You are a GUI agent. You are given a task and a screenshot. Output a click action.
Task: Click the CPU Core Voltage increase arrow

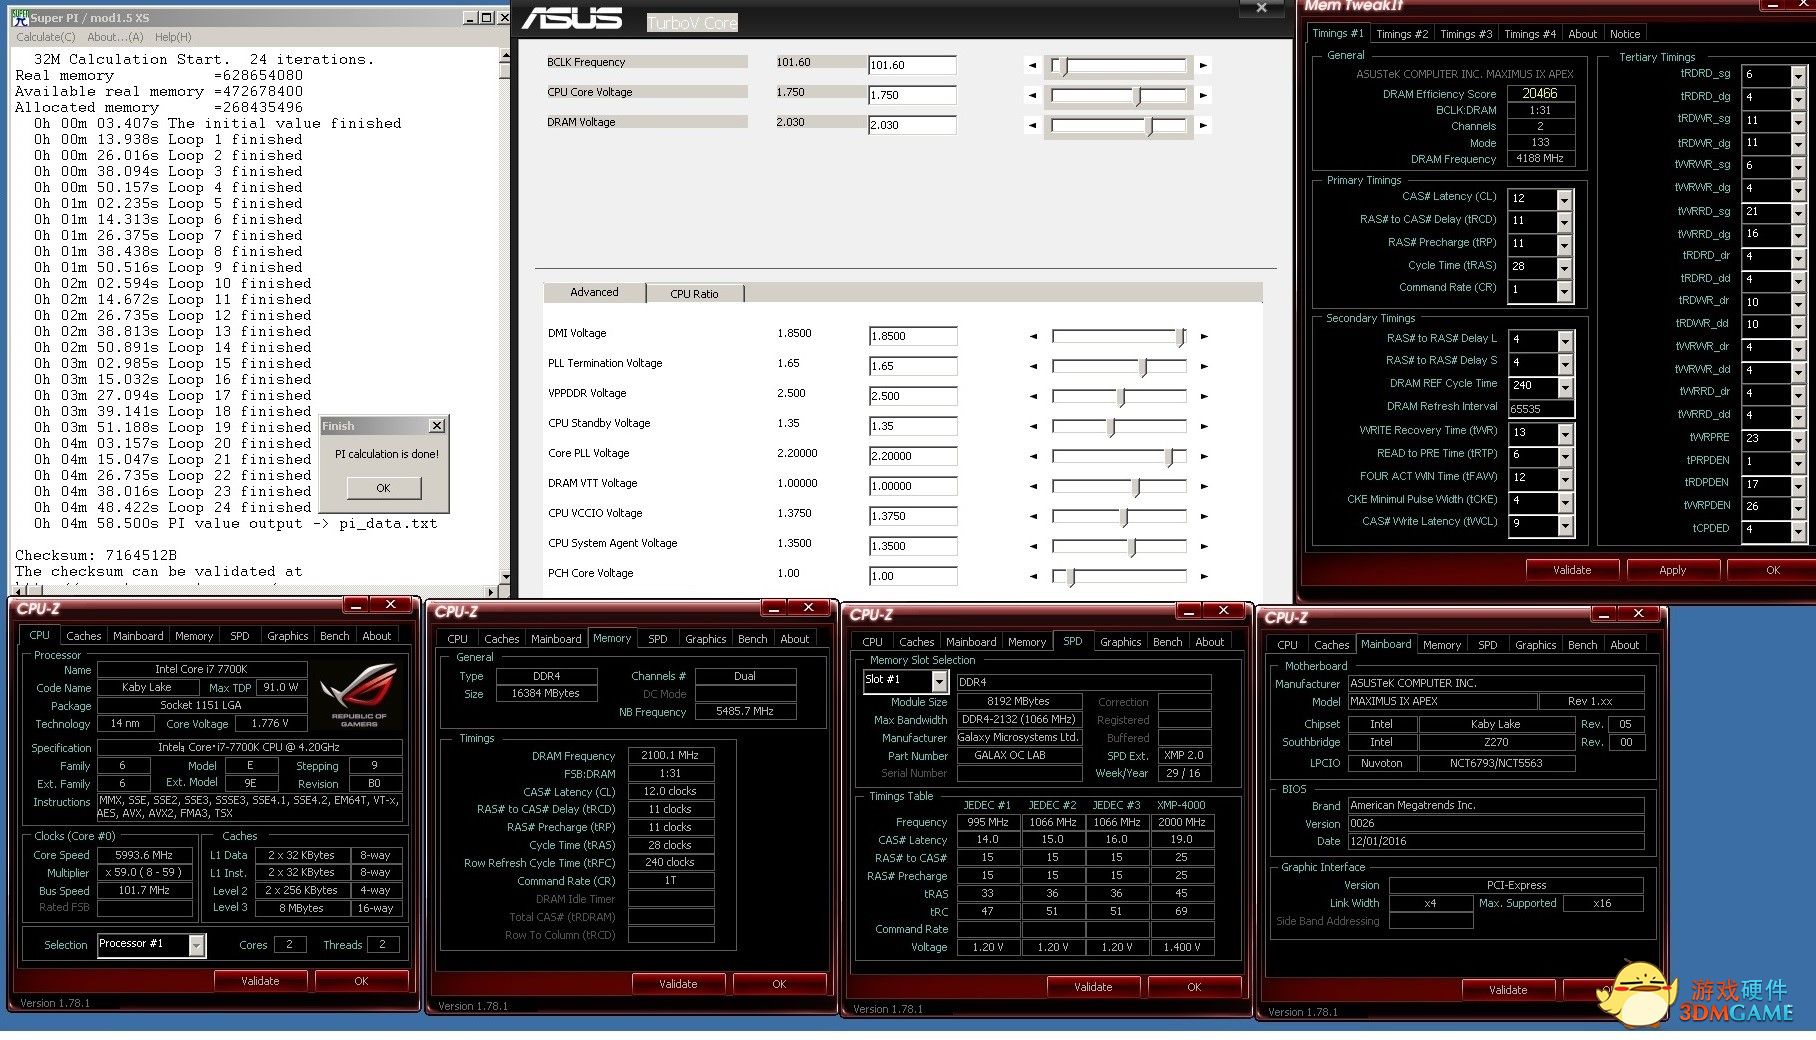click(1203, 96)
